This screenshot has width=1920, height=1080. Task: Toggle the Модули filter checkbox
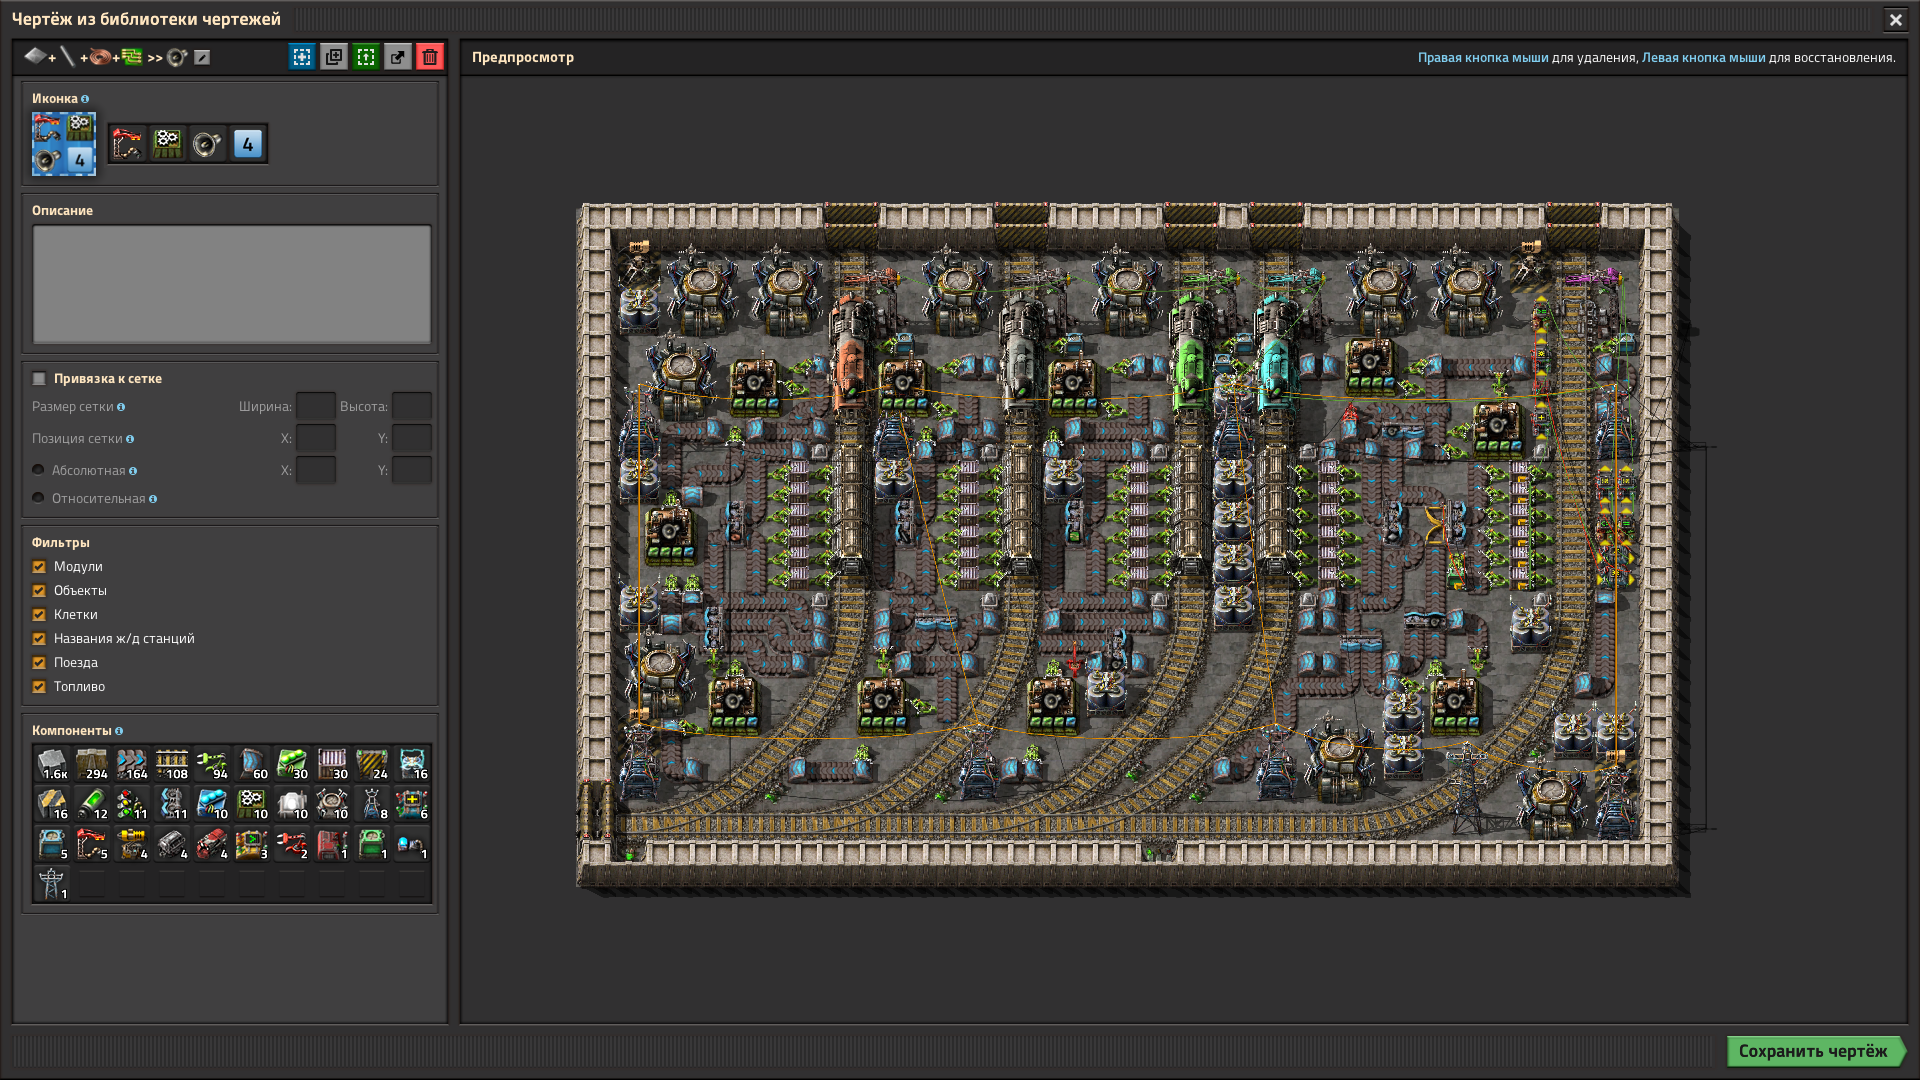[39, 567]
